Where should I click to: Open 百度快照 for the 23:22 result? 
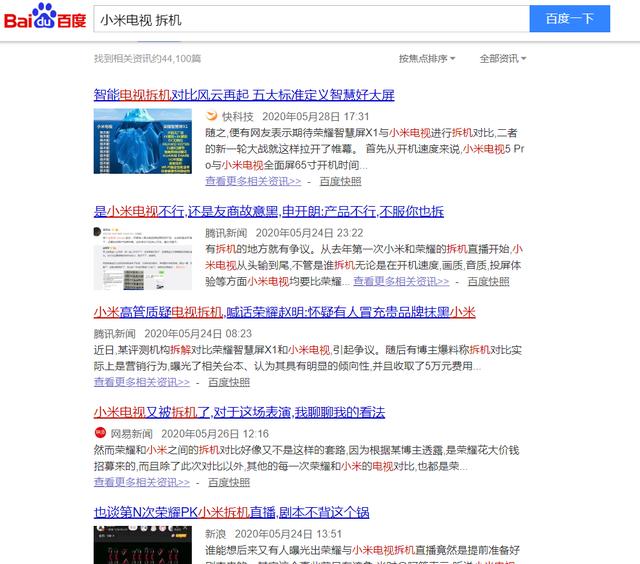point(488,281)
